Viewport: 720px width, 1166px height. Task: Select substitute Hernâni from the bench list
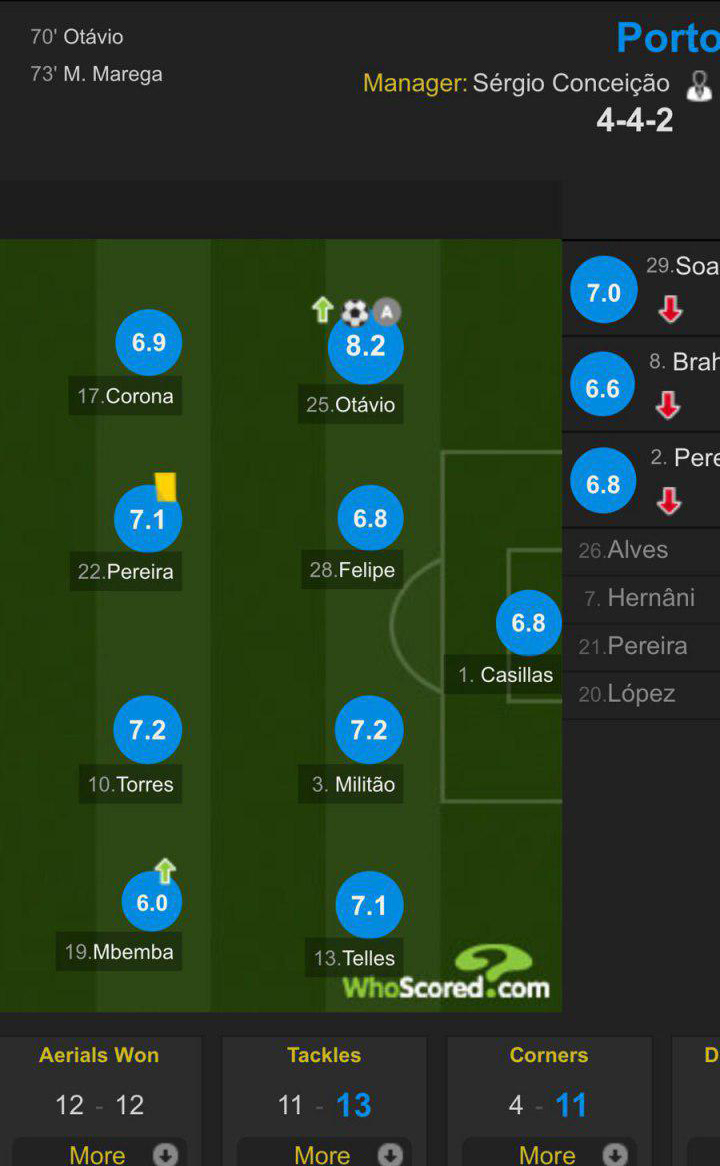click(650, 598)
